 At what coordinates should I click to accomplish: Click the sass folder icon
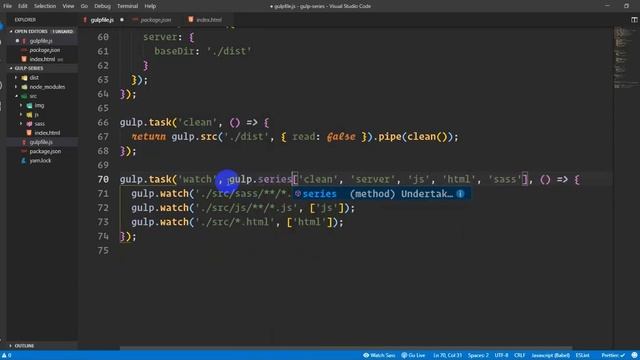(29, 124)
